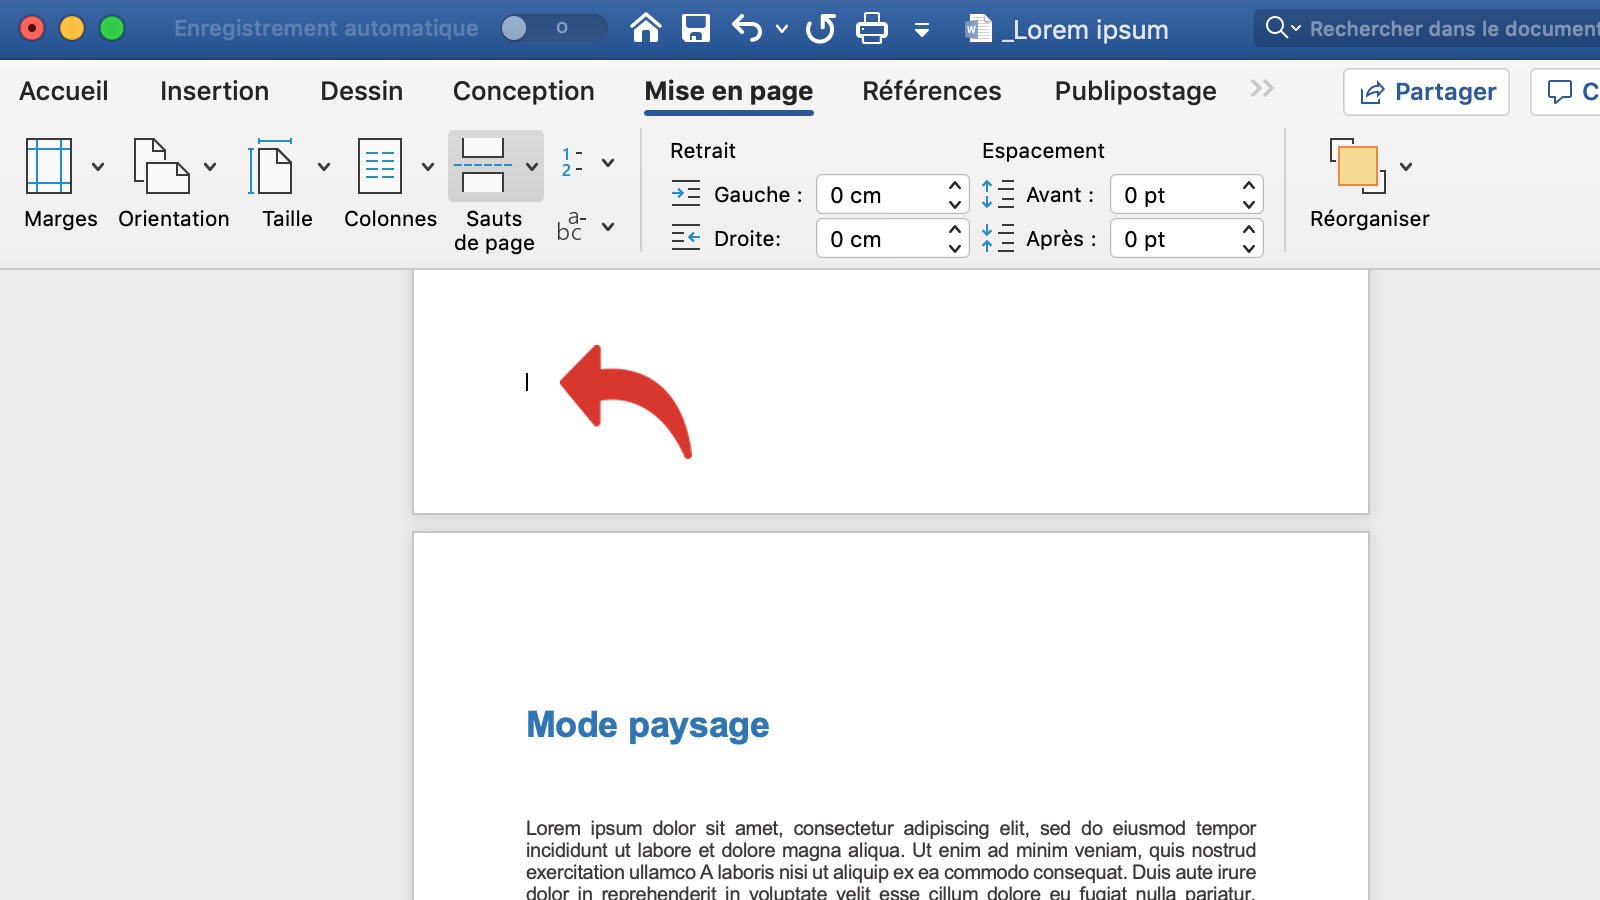Screen dimensions: 1600x900
Task: Switch to the Insertion tab
Action: pyautogui.click(x=214, y=91)
